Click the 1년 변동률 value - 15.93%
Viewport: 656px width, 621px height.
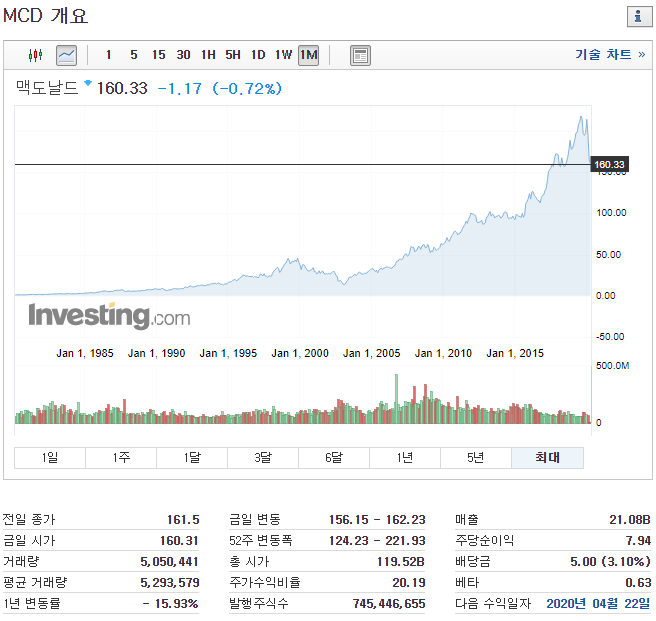coord(170,603)
